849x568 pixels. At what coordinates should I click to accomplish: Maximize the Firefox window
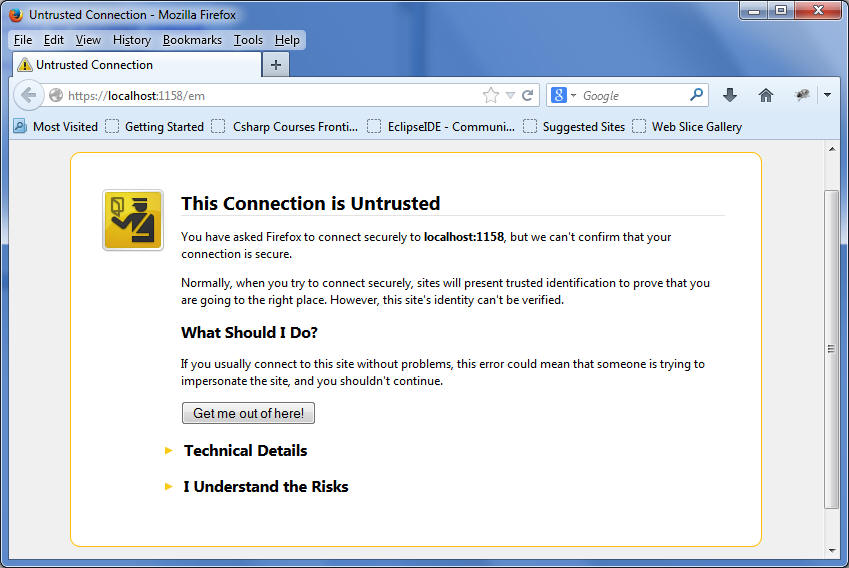[781, 10]
